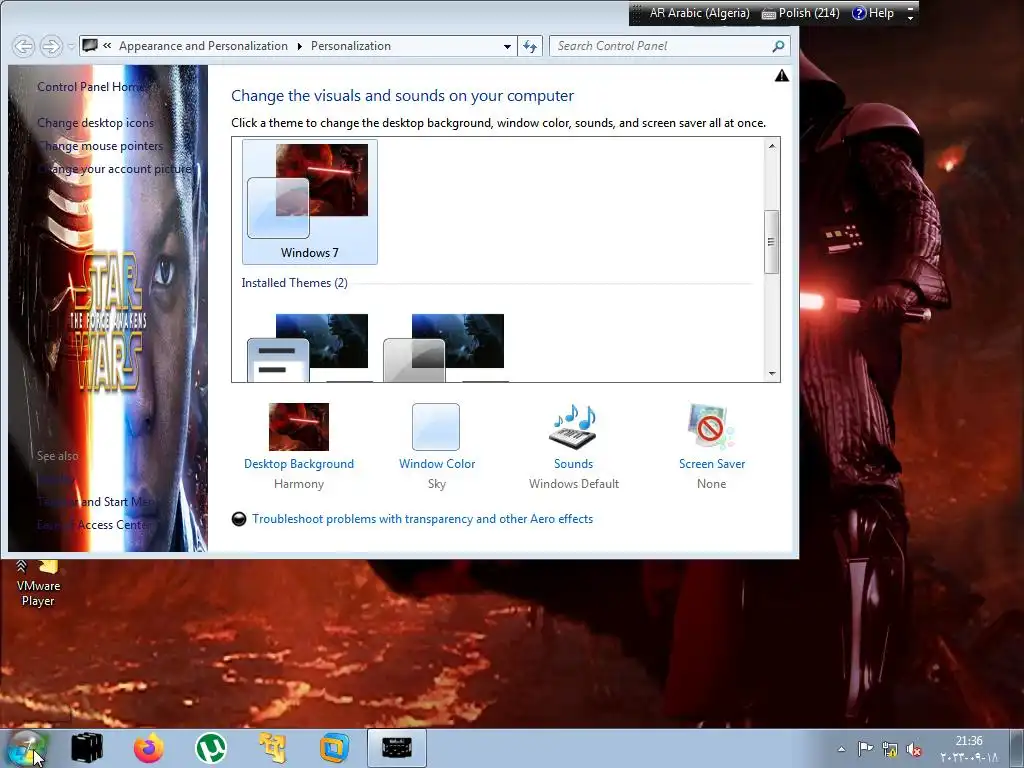1024x768 pixels.
Task: Open the network tray icon
Action: point(889,749)
